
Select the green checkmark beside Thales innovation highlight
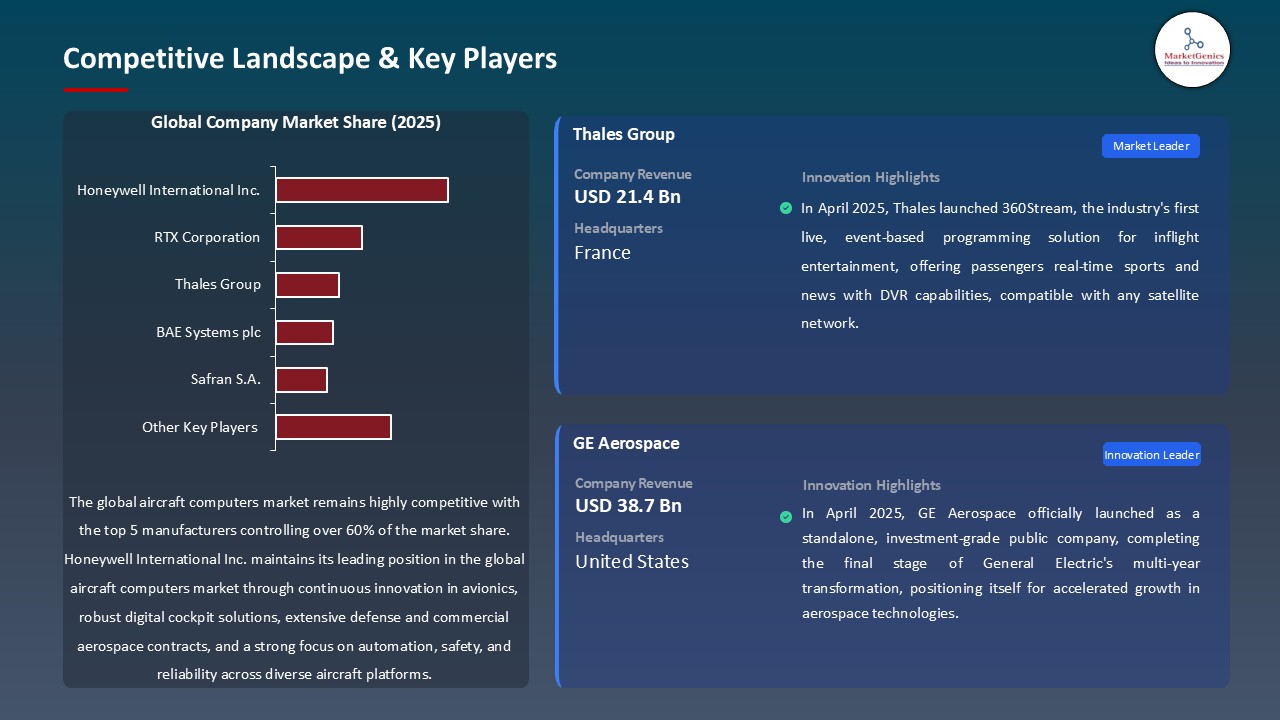pos(786,208)
